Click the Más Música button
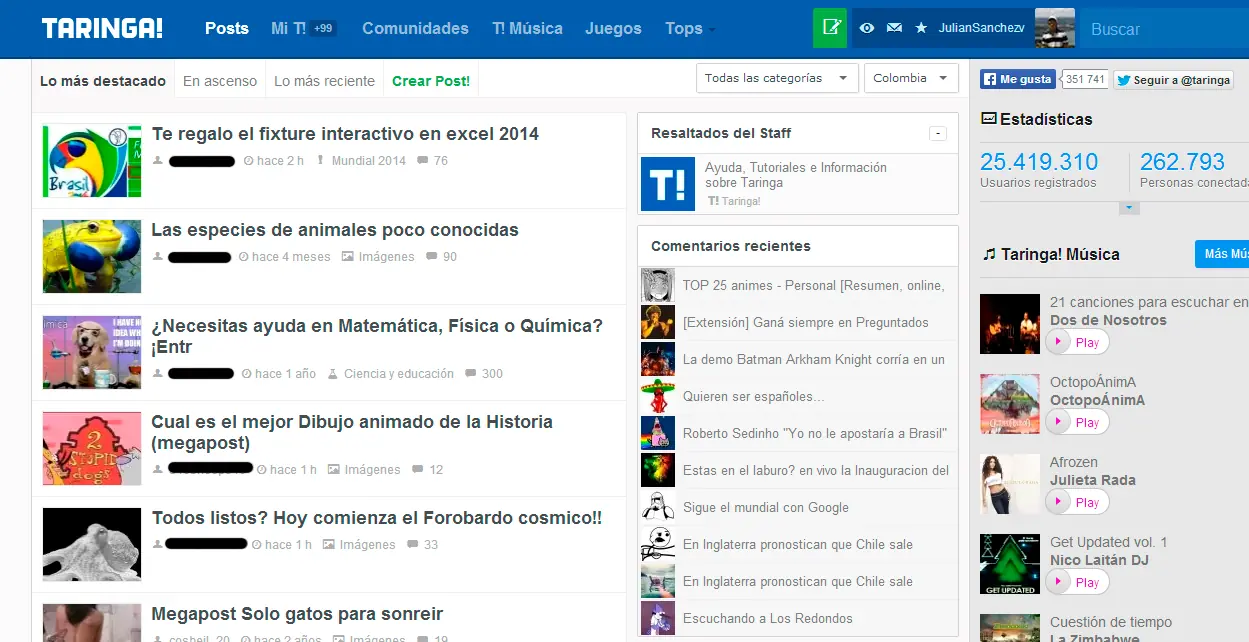 (x=1222, y=254)
